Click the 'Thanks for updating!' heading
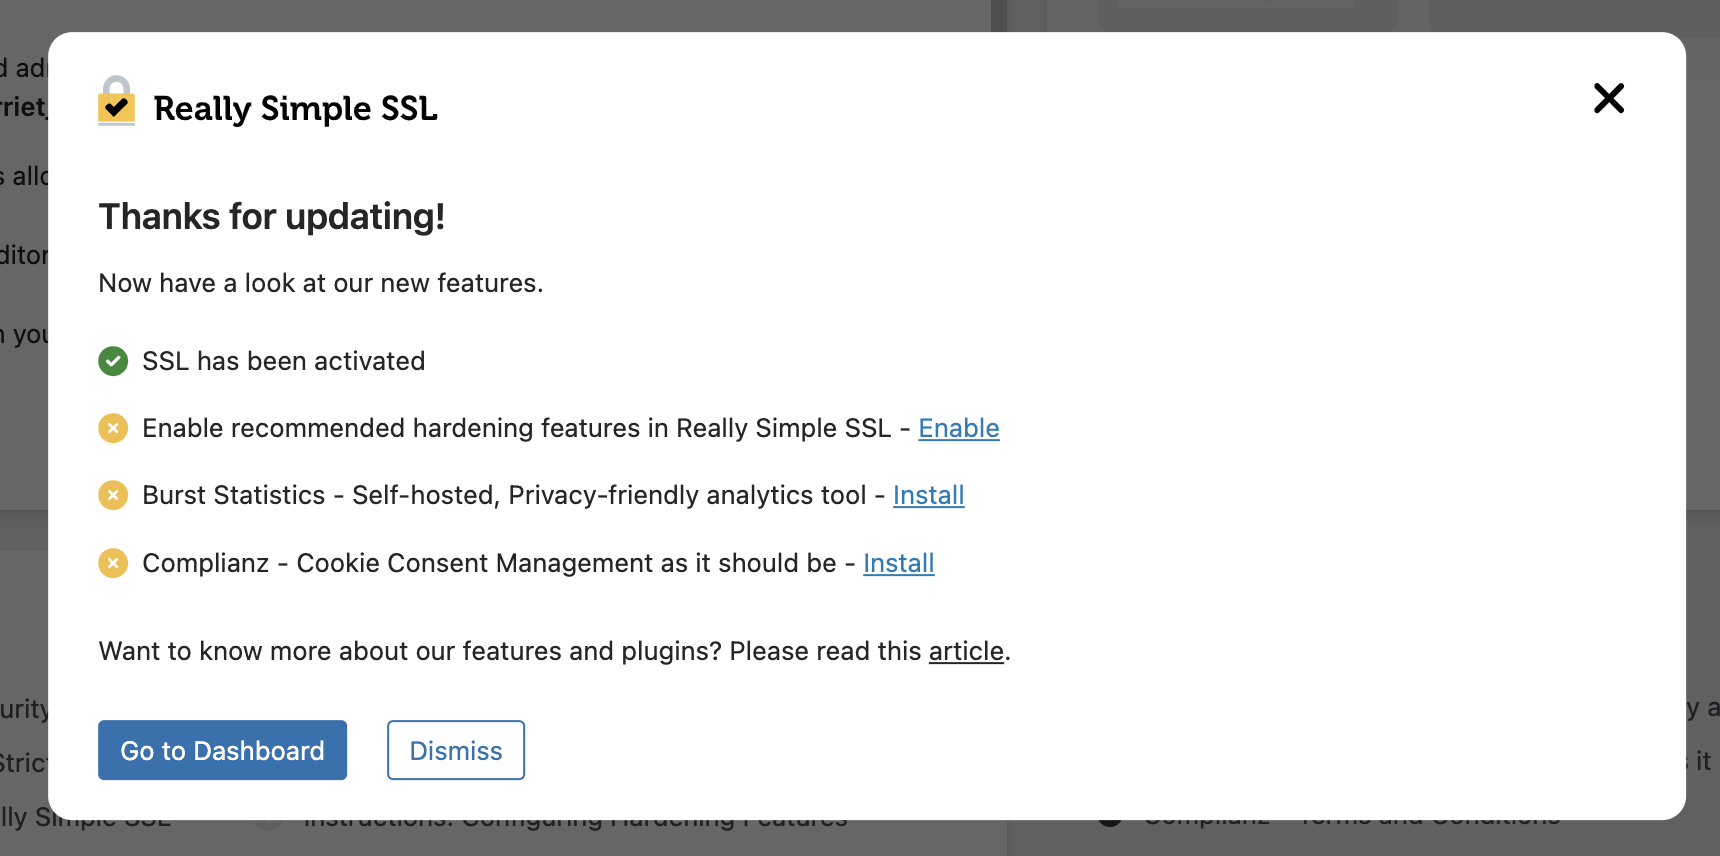This screenshot has height=856, width=1720. [x=271, y=216]
